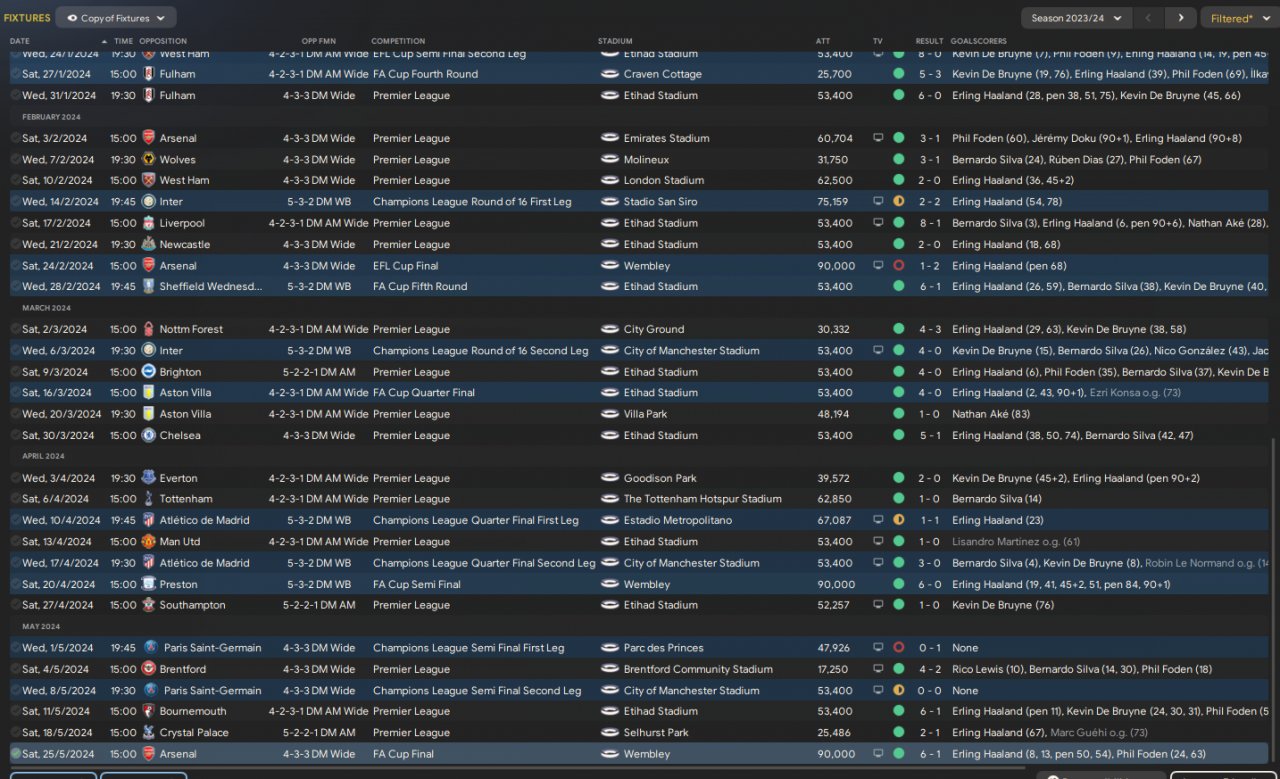This screenshot has width=1280, height=779.
Task: Click the Crystal Palace club badge
Action: (x=148, y=732)
